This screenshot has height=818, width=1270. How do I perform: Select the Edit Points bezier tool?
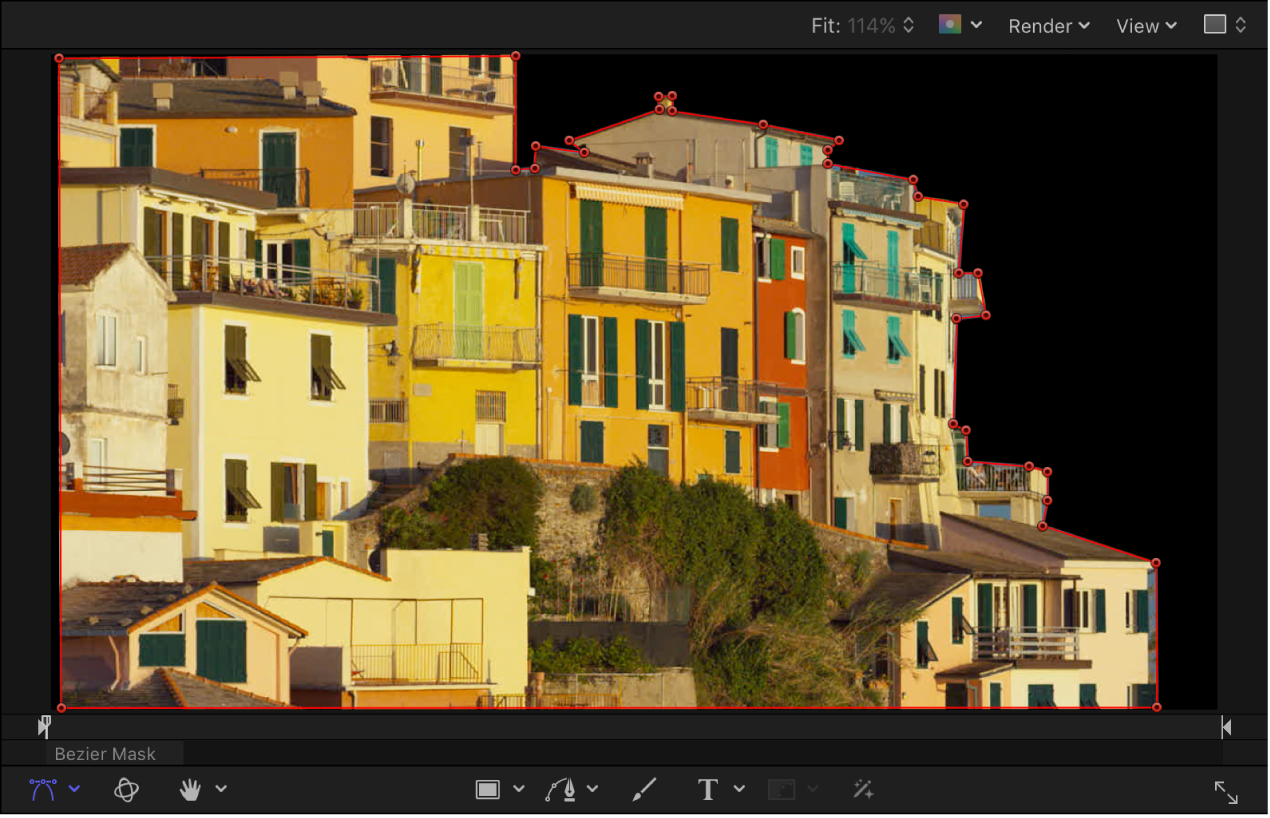(42, 790)
